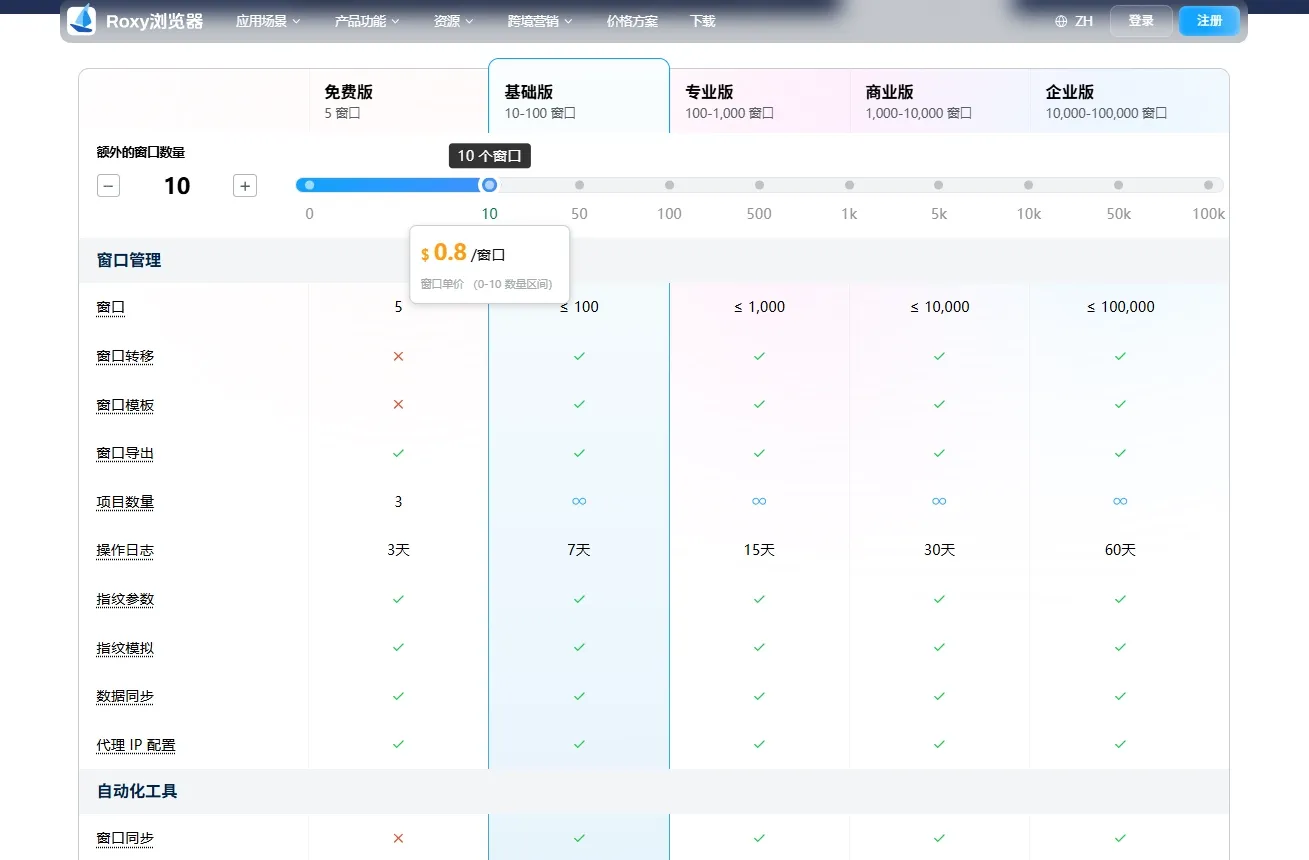Click red cross for 窗口转移 in free plan
The image size is (1309, 860).
click(x=398, y=356)
